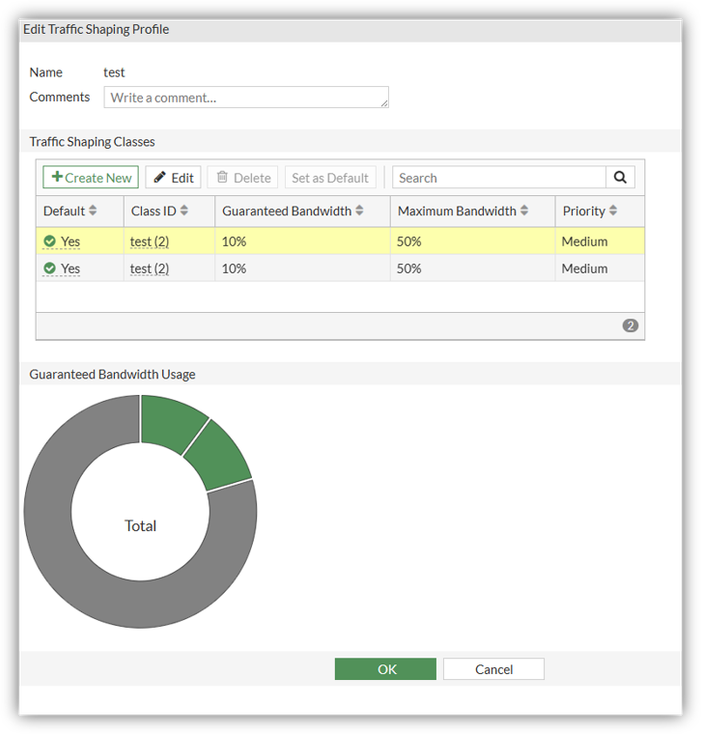Click the Delete button with trash icon
The width and height of the screenshot is (701, 734).
pos(243,177)
